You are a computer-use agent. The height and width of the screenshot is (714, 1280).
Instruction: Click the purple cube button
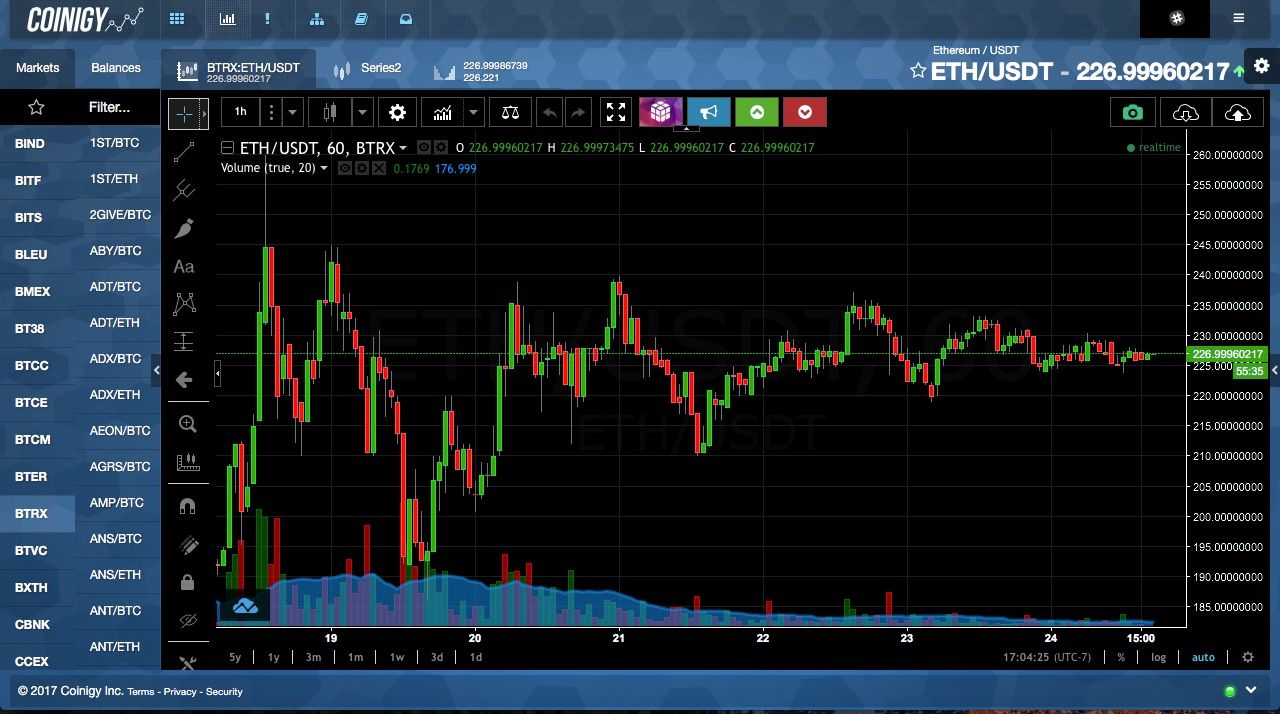(660, 112)
